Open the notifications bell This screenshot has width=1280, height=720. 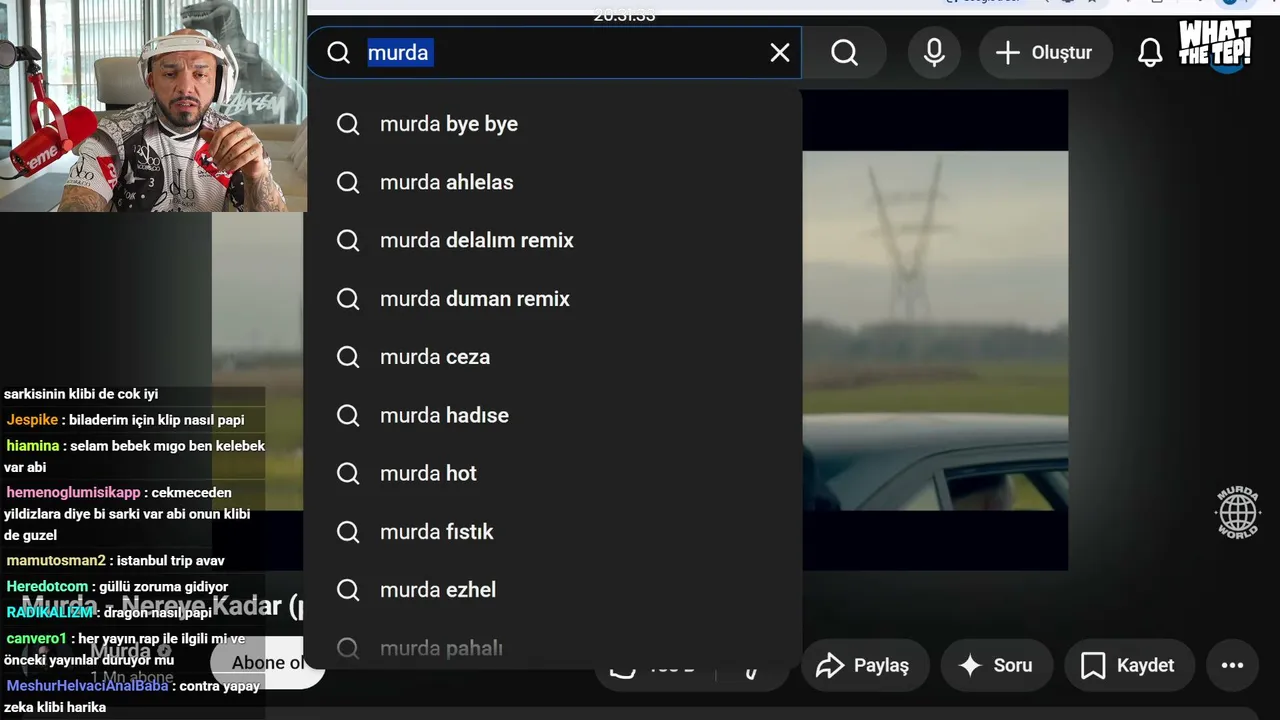click(1150, 53)
